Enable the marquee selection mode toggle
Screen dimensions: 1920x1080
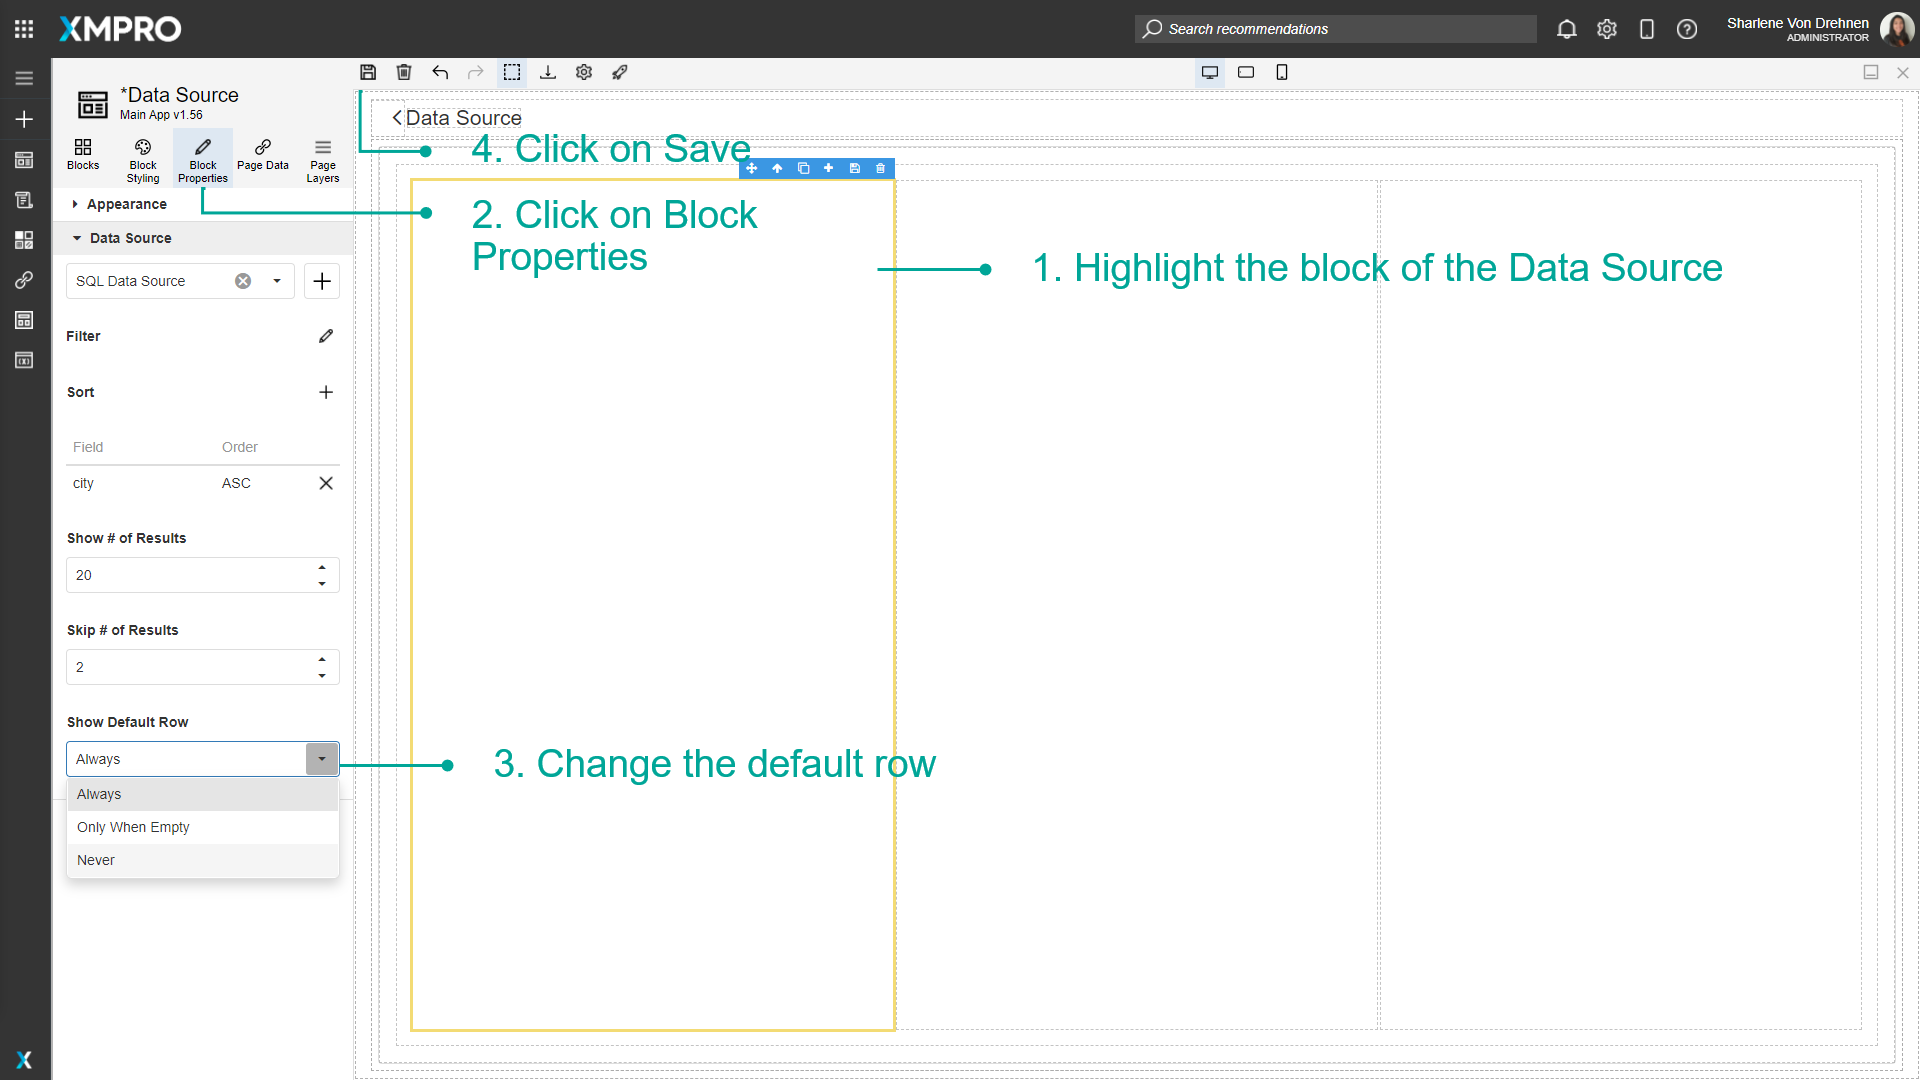(x=512, y=72)
